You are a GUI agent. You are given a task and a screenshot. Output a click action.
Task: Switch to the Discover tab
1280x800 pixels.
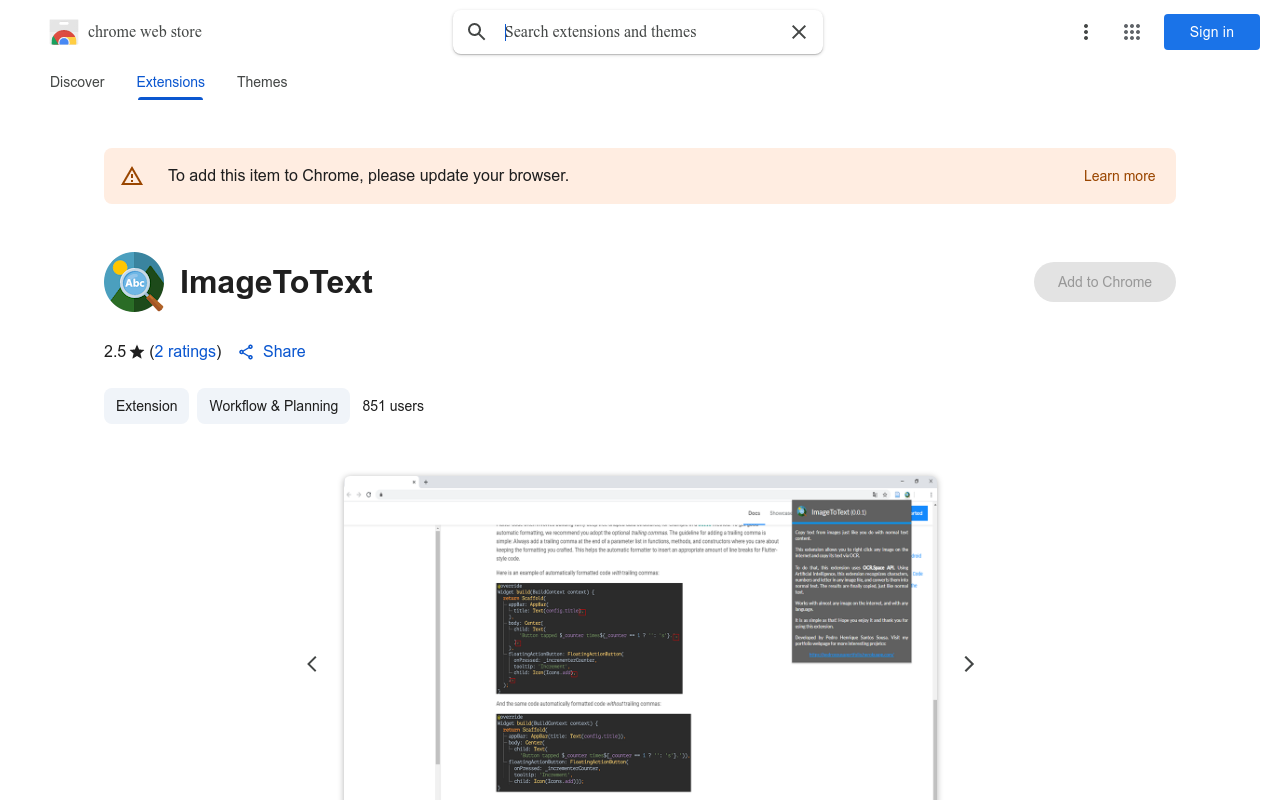click(77, 82)
